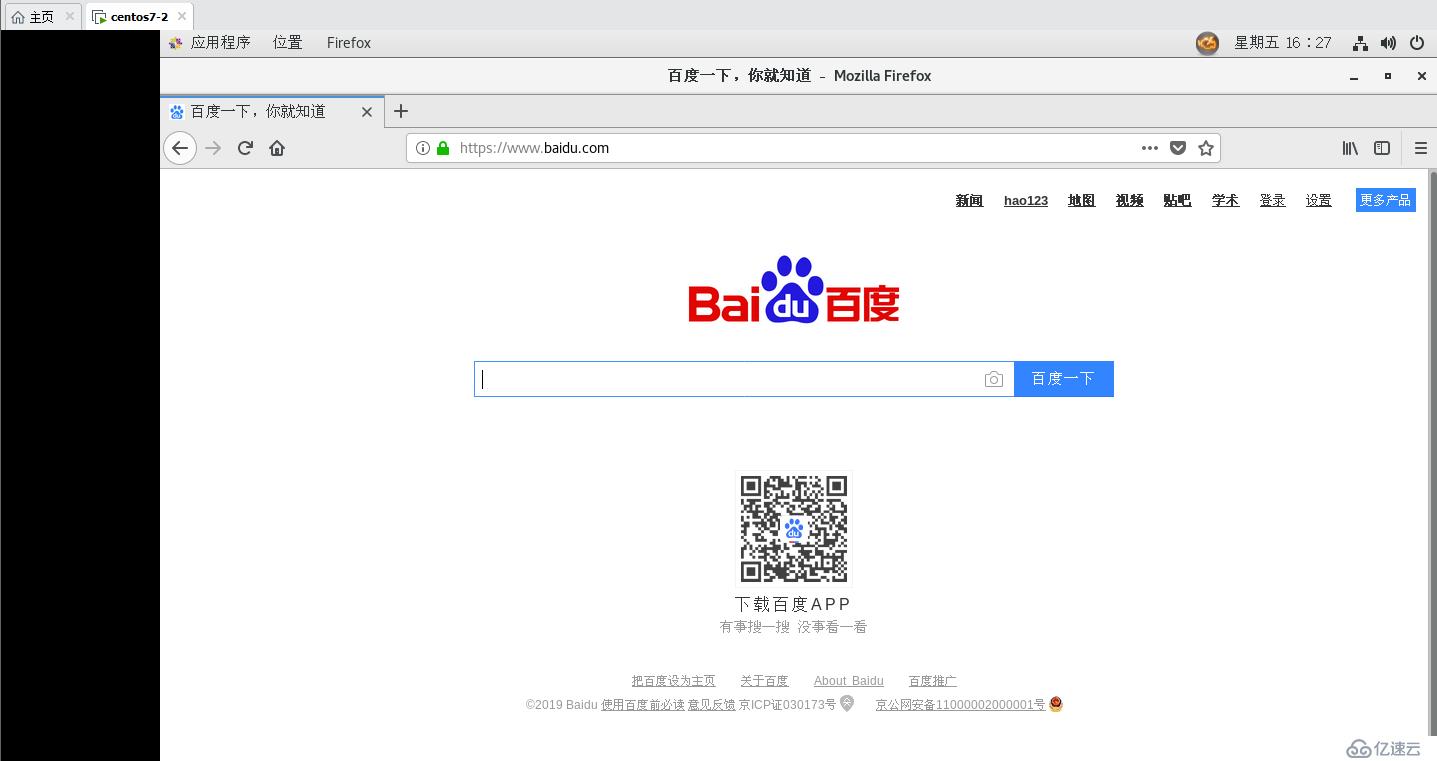Open the 位置 places menu
Viewport: 1437px width, 761px height.
coord(288,43)
